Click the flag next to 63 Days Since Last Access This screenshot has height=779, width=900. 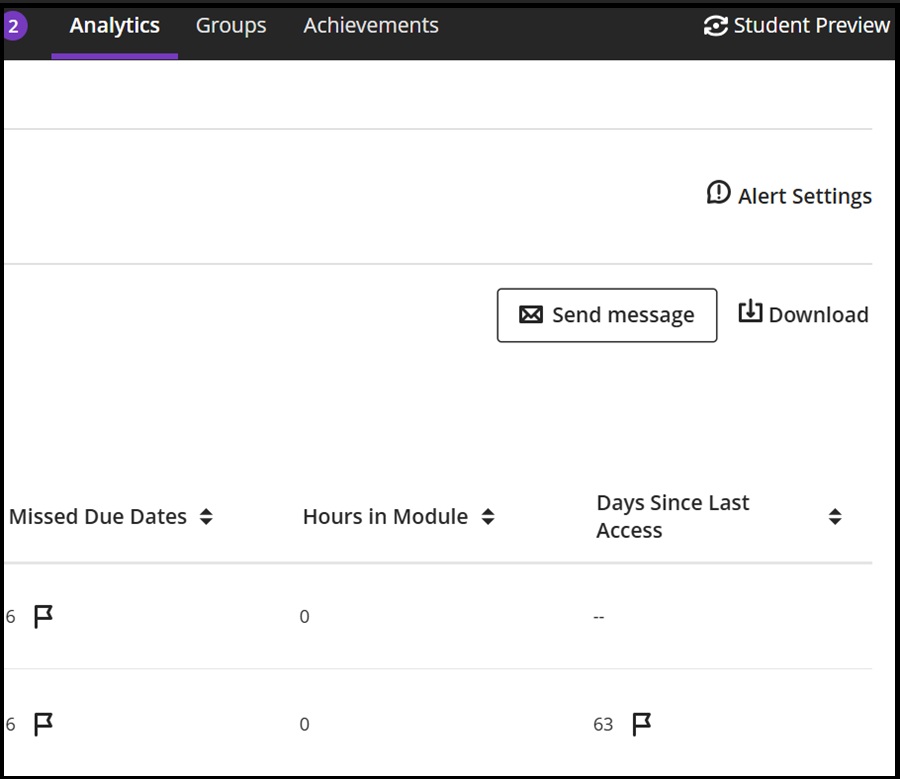pyautogui.click(x=644, y=723)
